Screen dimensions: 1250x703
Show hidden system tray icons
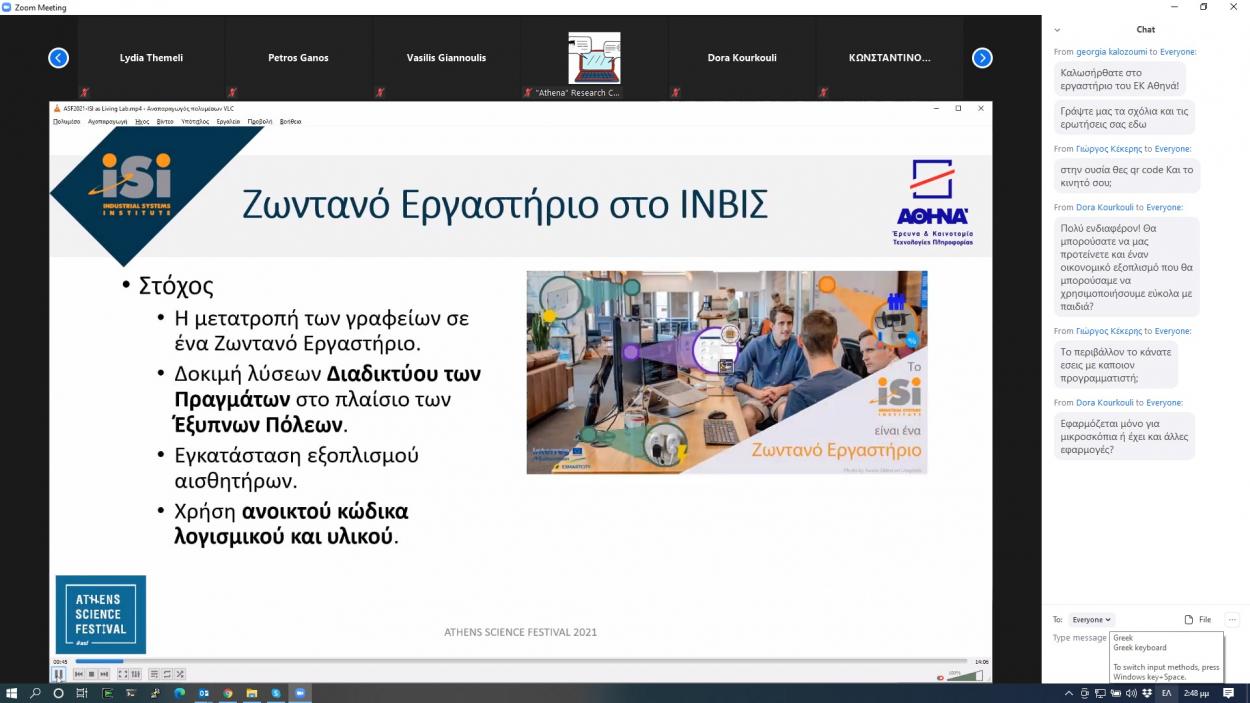[x=1069, y=693]
